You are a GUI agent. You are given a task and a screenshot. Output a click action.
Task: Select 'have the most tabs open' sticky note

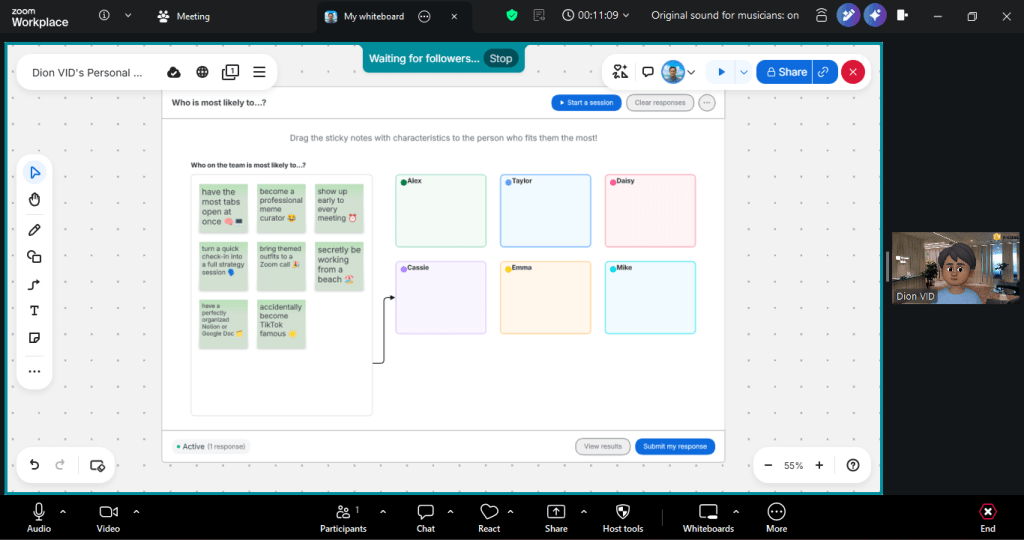223,208
